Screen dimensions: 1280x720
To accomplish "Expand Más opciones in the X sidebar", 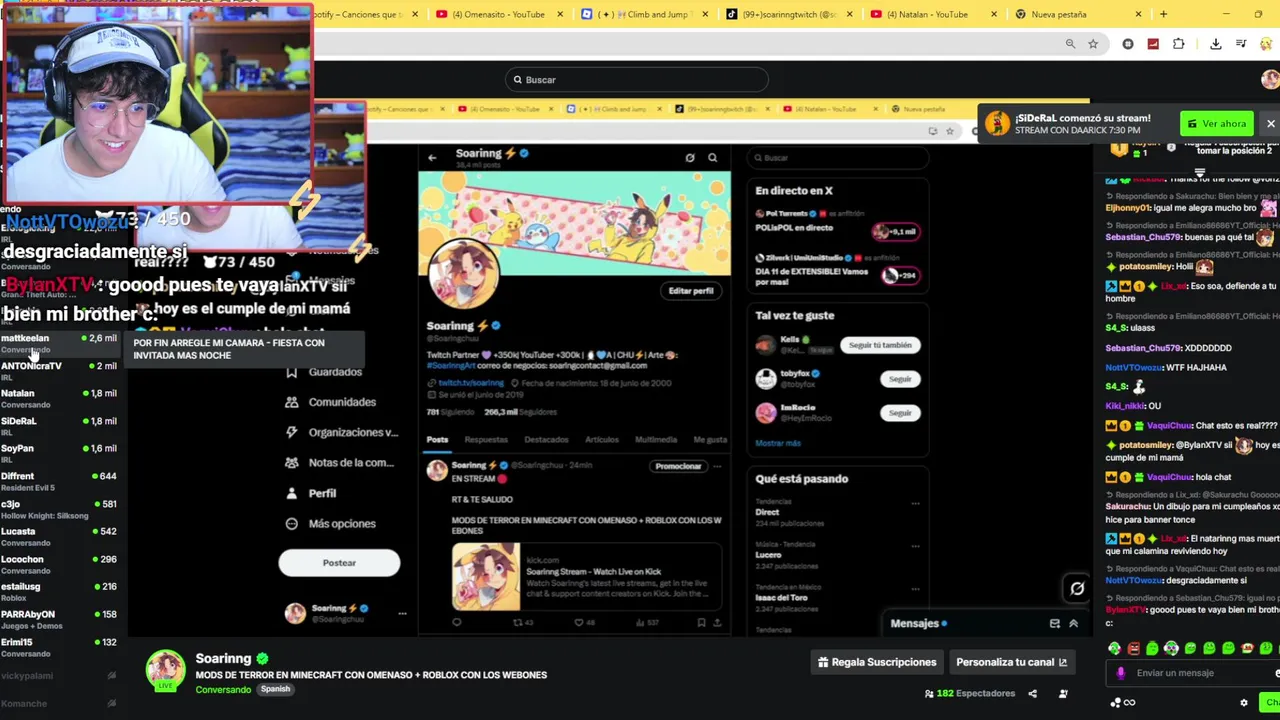I will point(331,523).
